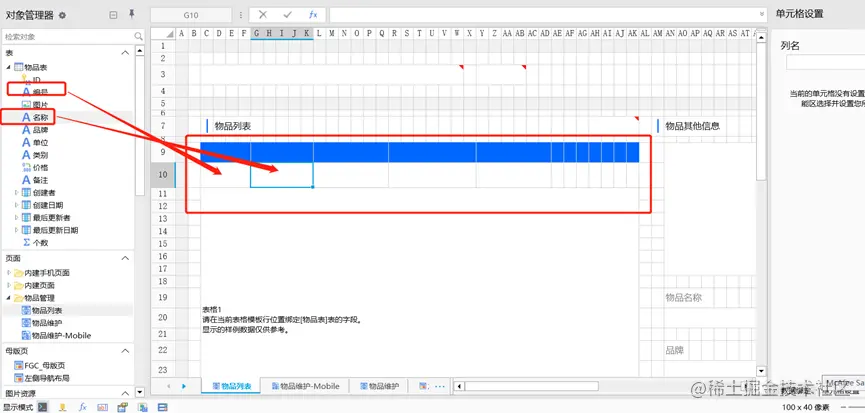This screenshot has width=865, height=413.
Task: Expand the 最后更新者 node
Action: [x=17, y=218]
